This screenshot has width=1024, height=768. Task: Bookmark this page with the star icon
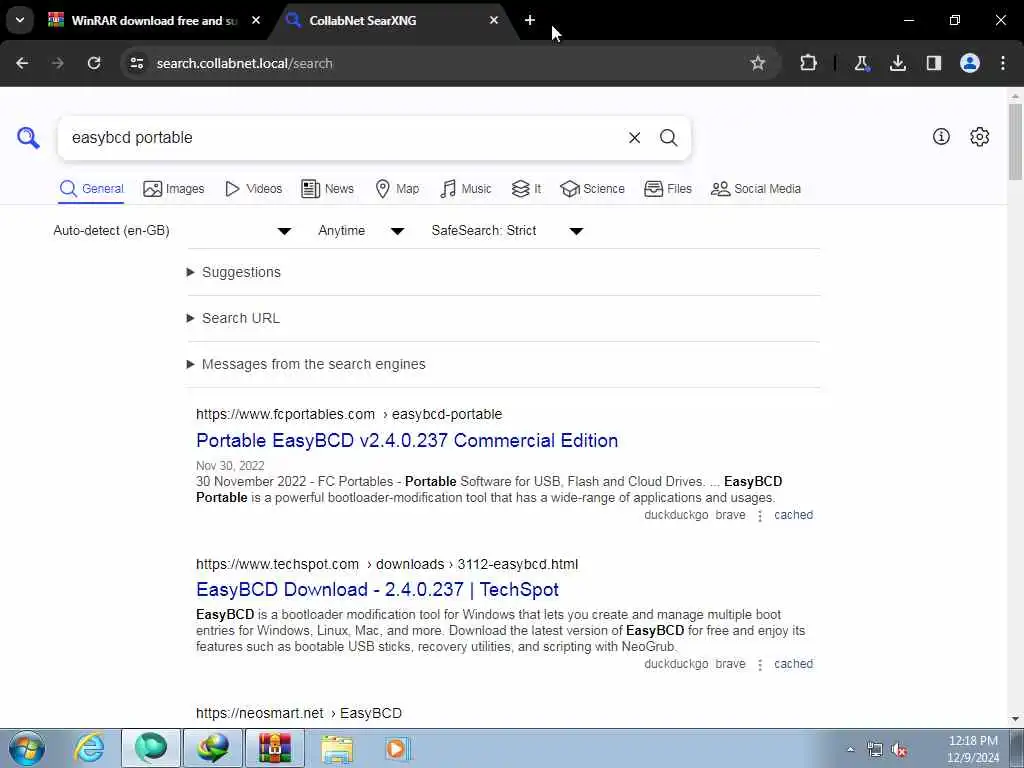(758, 63)
